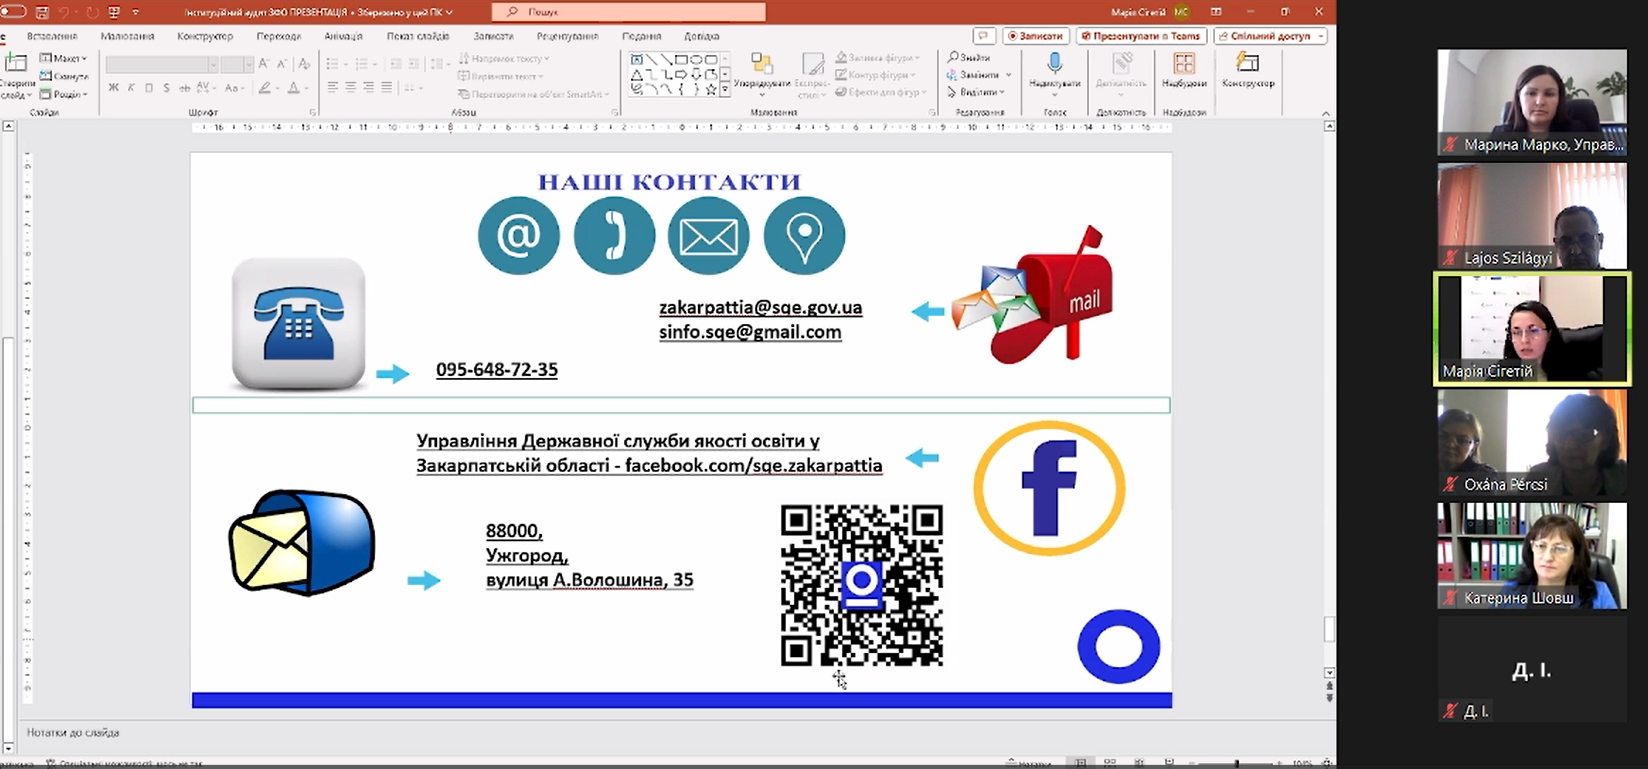
Task: Toggle the AutoSave switch
Action: [x=14, y=12]
